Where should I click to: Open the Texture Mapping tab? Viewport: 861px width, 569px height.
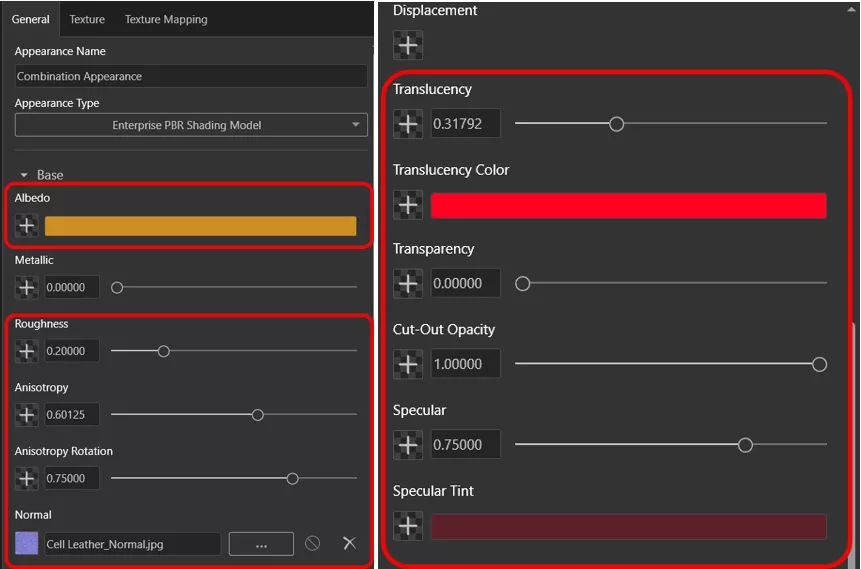[x=166, y=19]
